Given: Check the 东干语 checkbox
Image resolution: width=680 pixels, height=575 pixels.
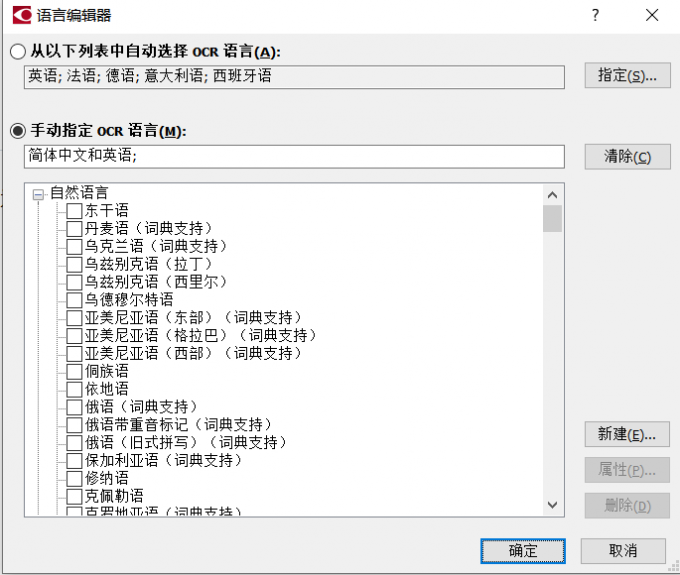Looking at the screenshot, I should pyautogui.click(x=74, y=211).
